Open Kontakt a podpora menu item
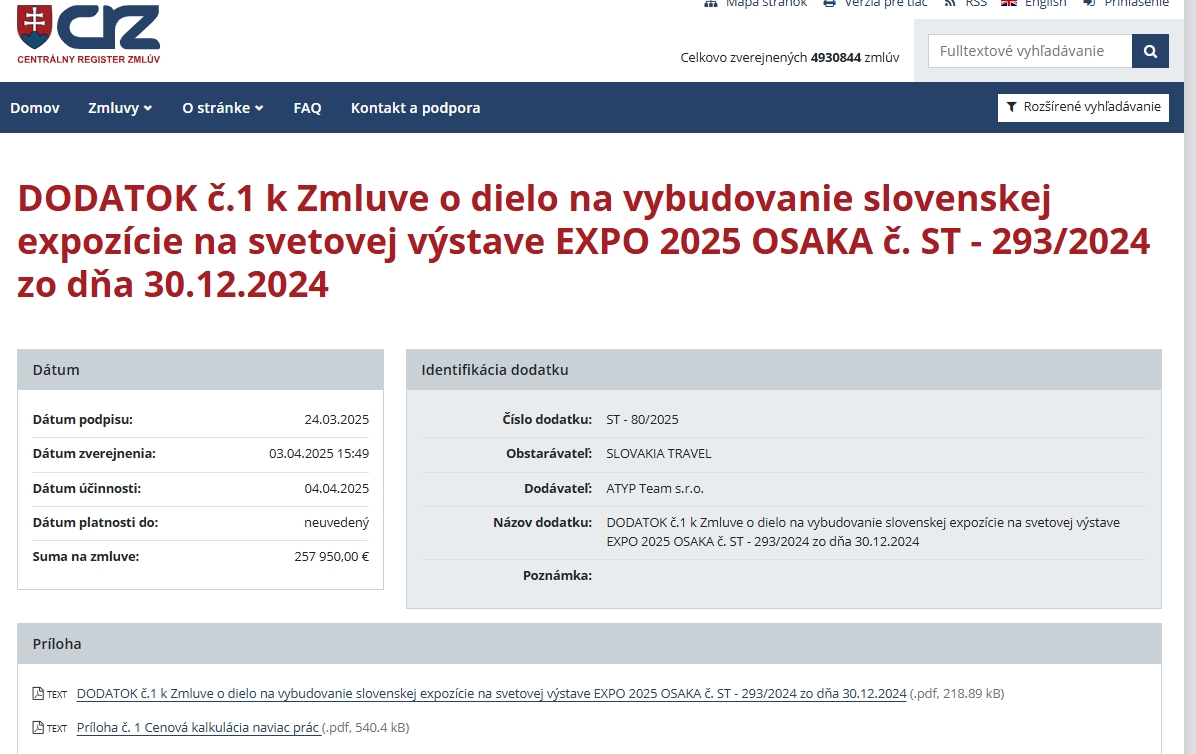The width and height of the screenshot is (1196, 754). [x=416, y=108]
